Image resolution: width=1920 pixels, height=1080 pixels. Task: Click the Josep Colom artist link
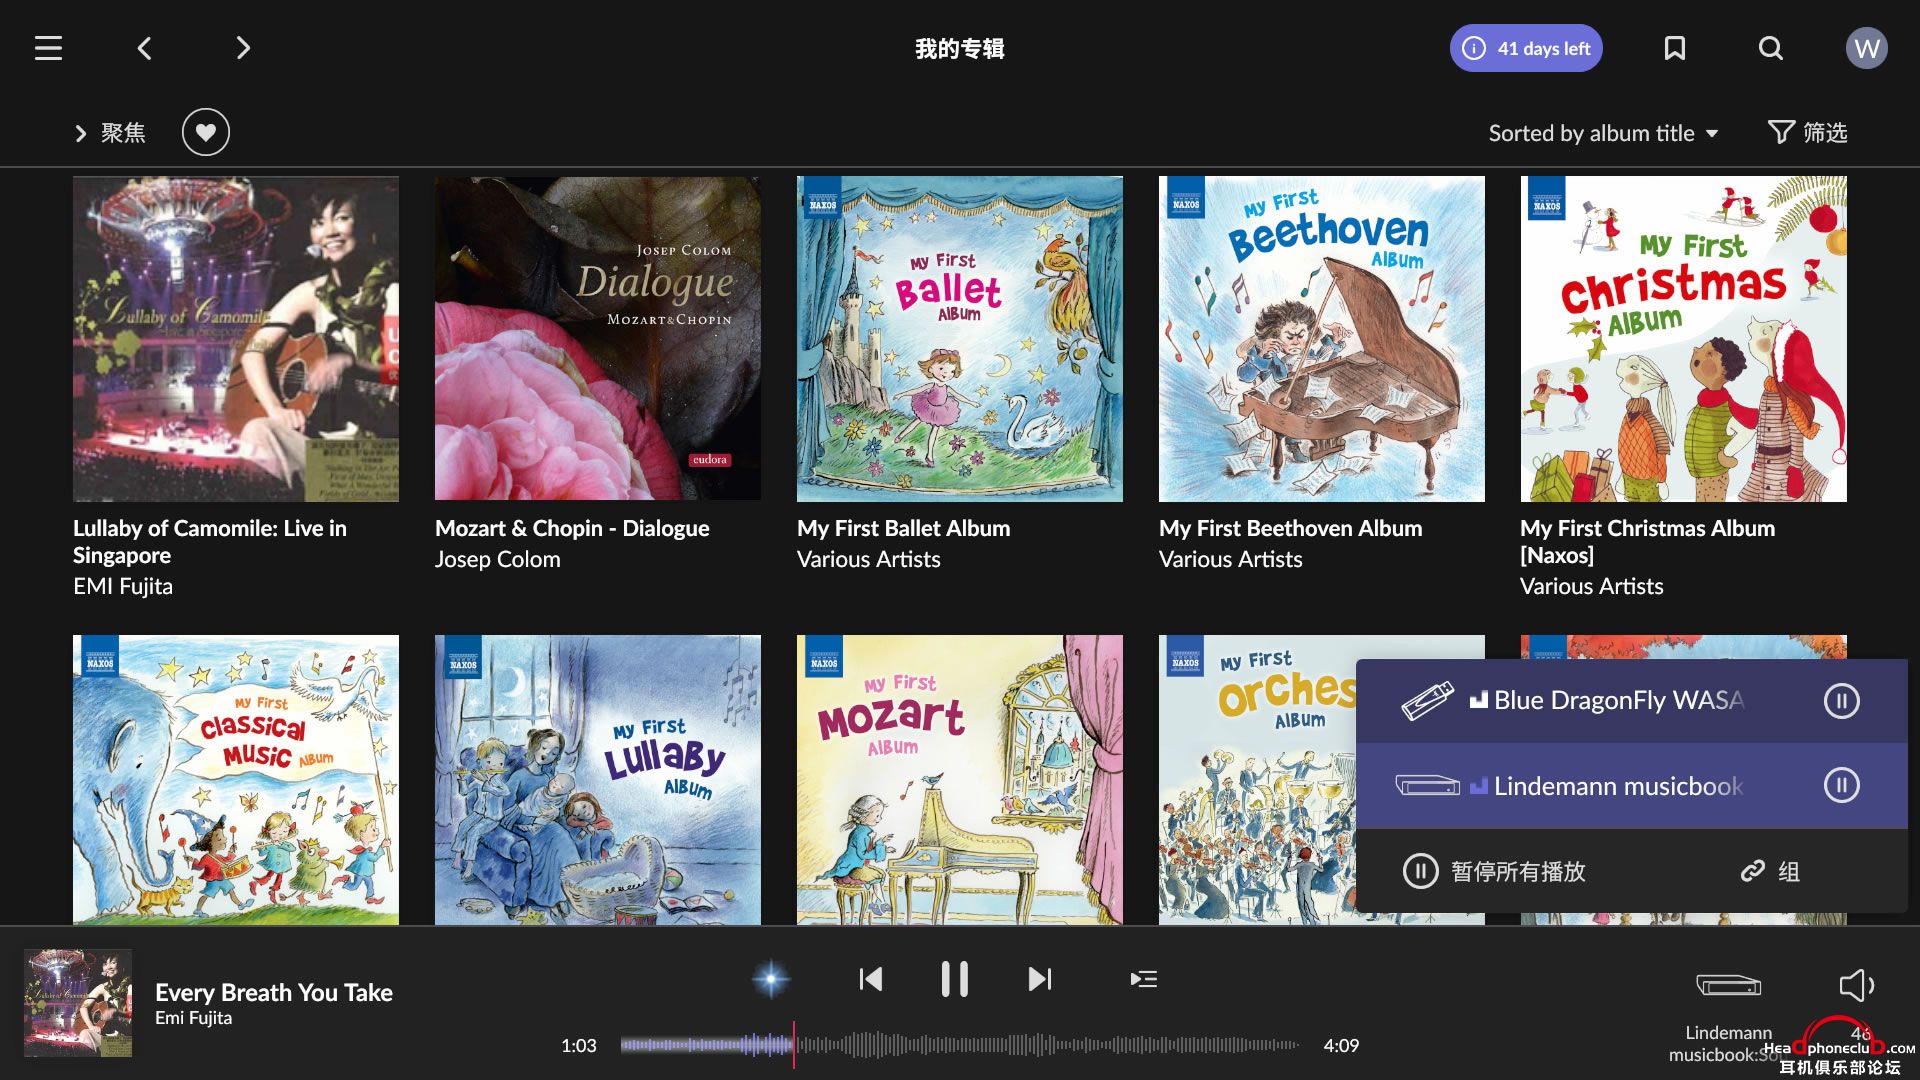point(497,560)
